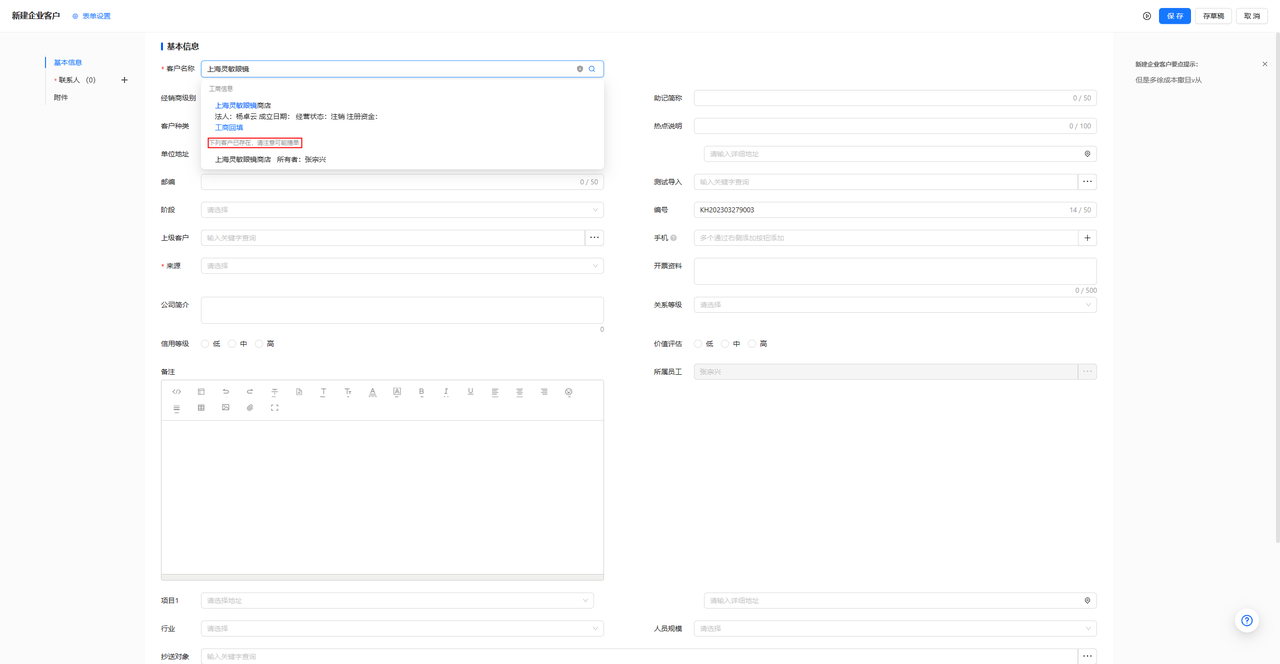1280x664 pixels.
Task: Click into the 公司简介 text area
Action: pyautogui.click(x=402, y=310)
